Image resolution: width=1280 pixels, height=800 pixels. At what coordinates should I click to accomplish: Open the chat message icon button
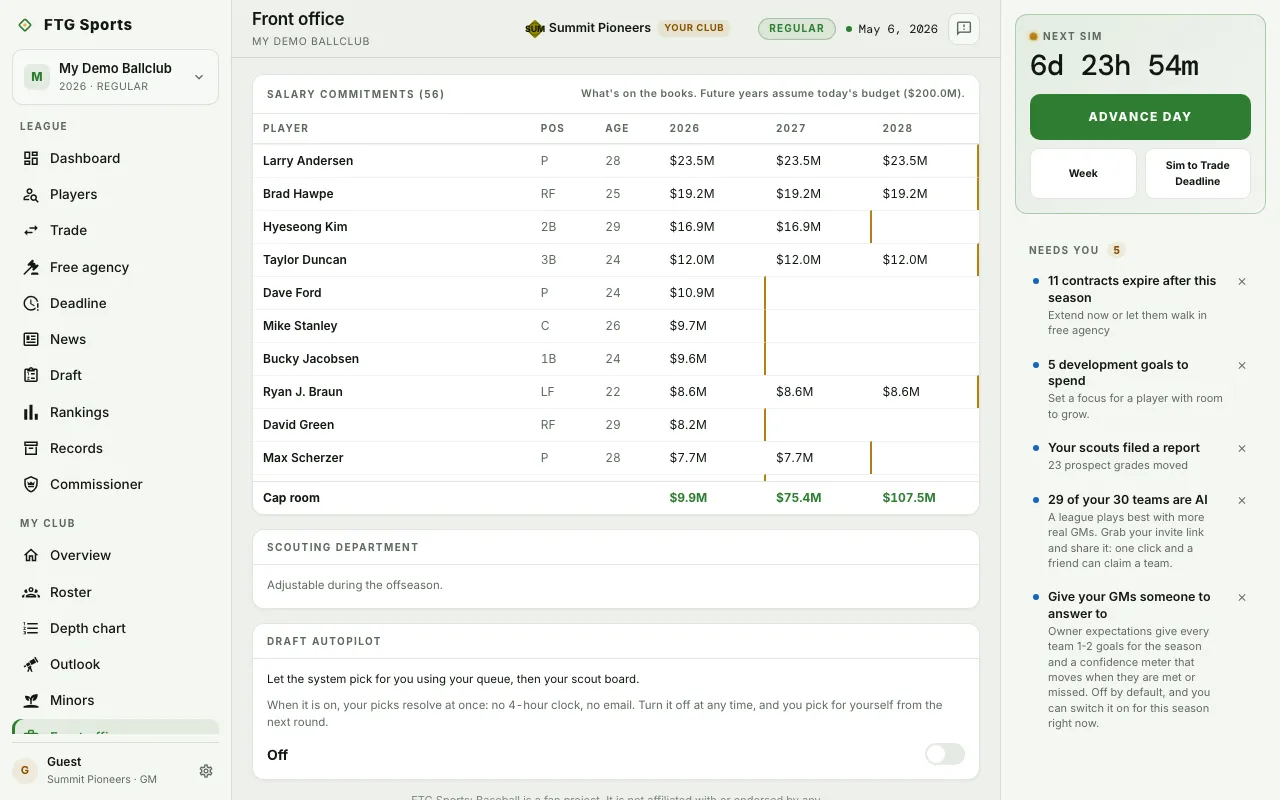point(964,29)
